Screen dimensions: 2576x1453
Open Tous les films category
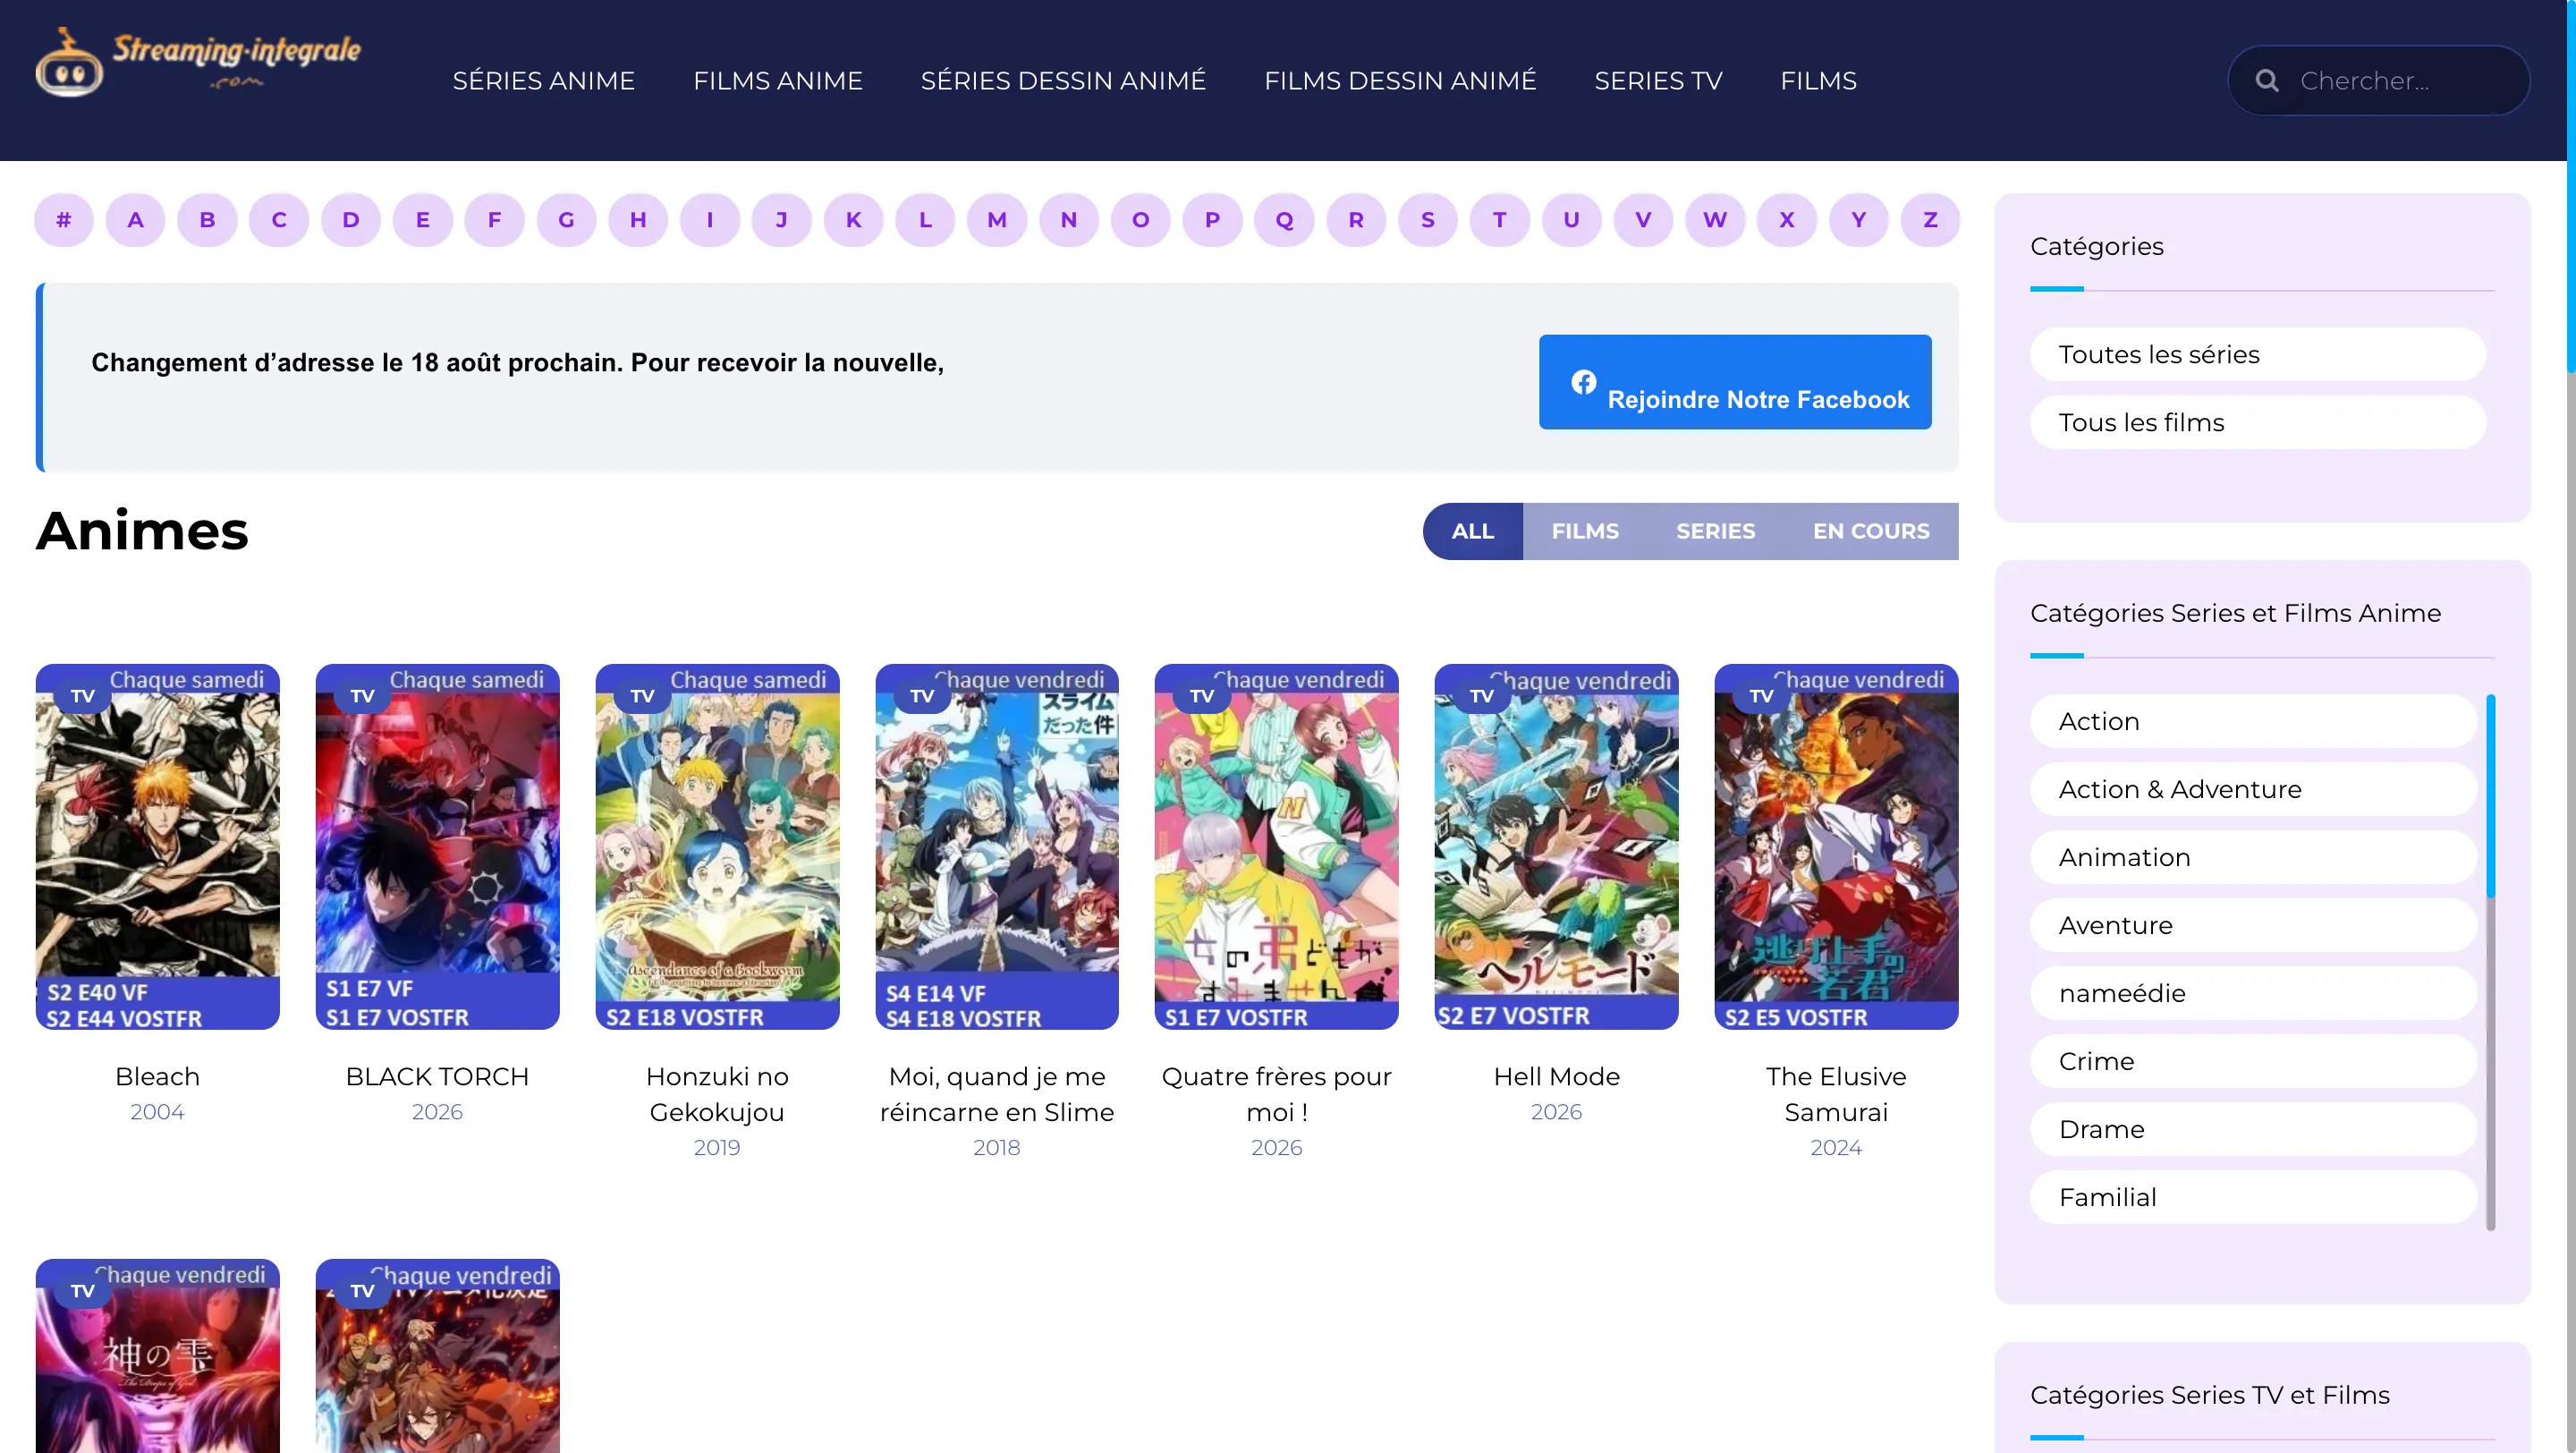2258,423
